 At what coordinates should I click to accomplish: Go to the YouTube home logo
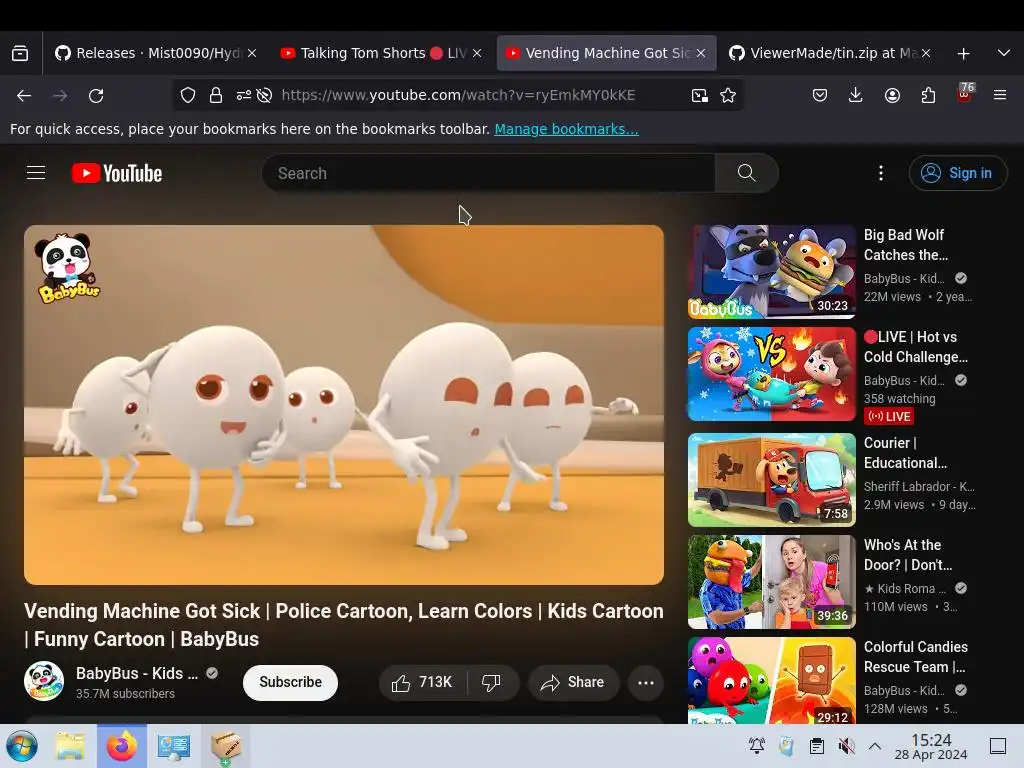click(x=117, y=173)
